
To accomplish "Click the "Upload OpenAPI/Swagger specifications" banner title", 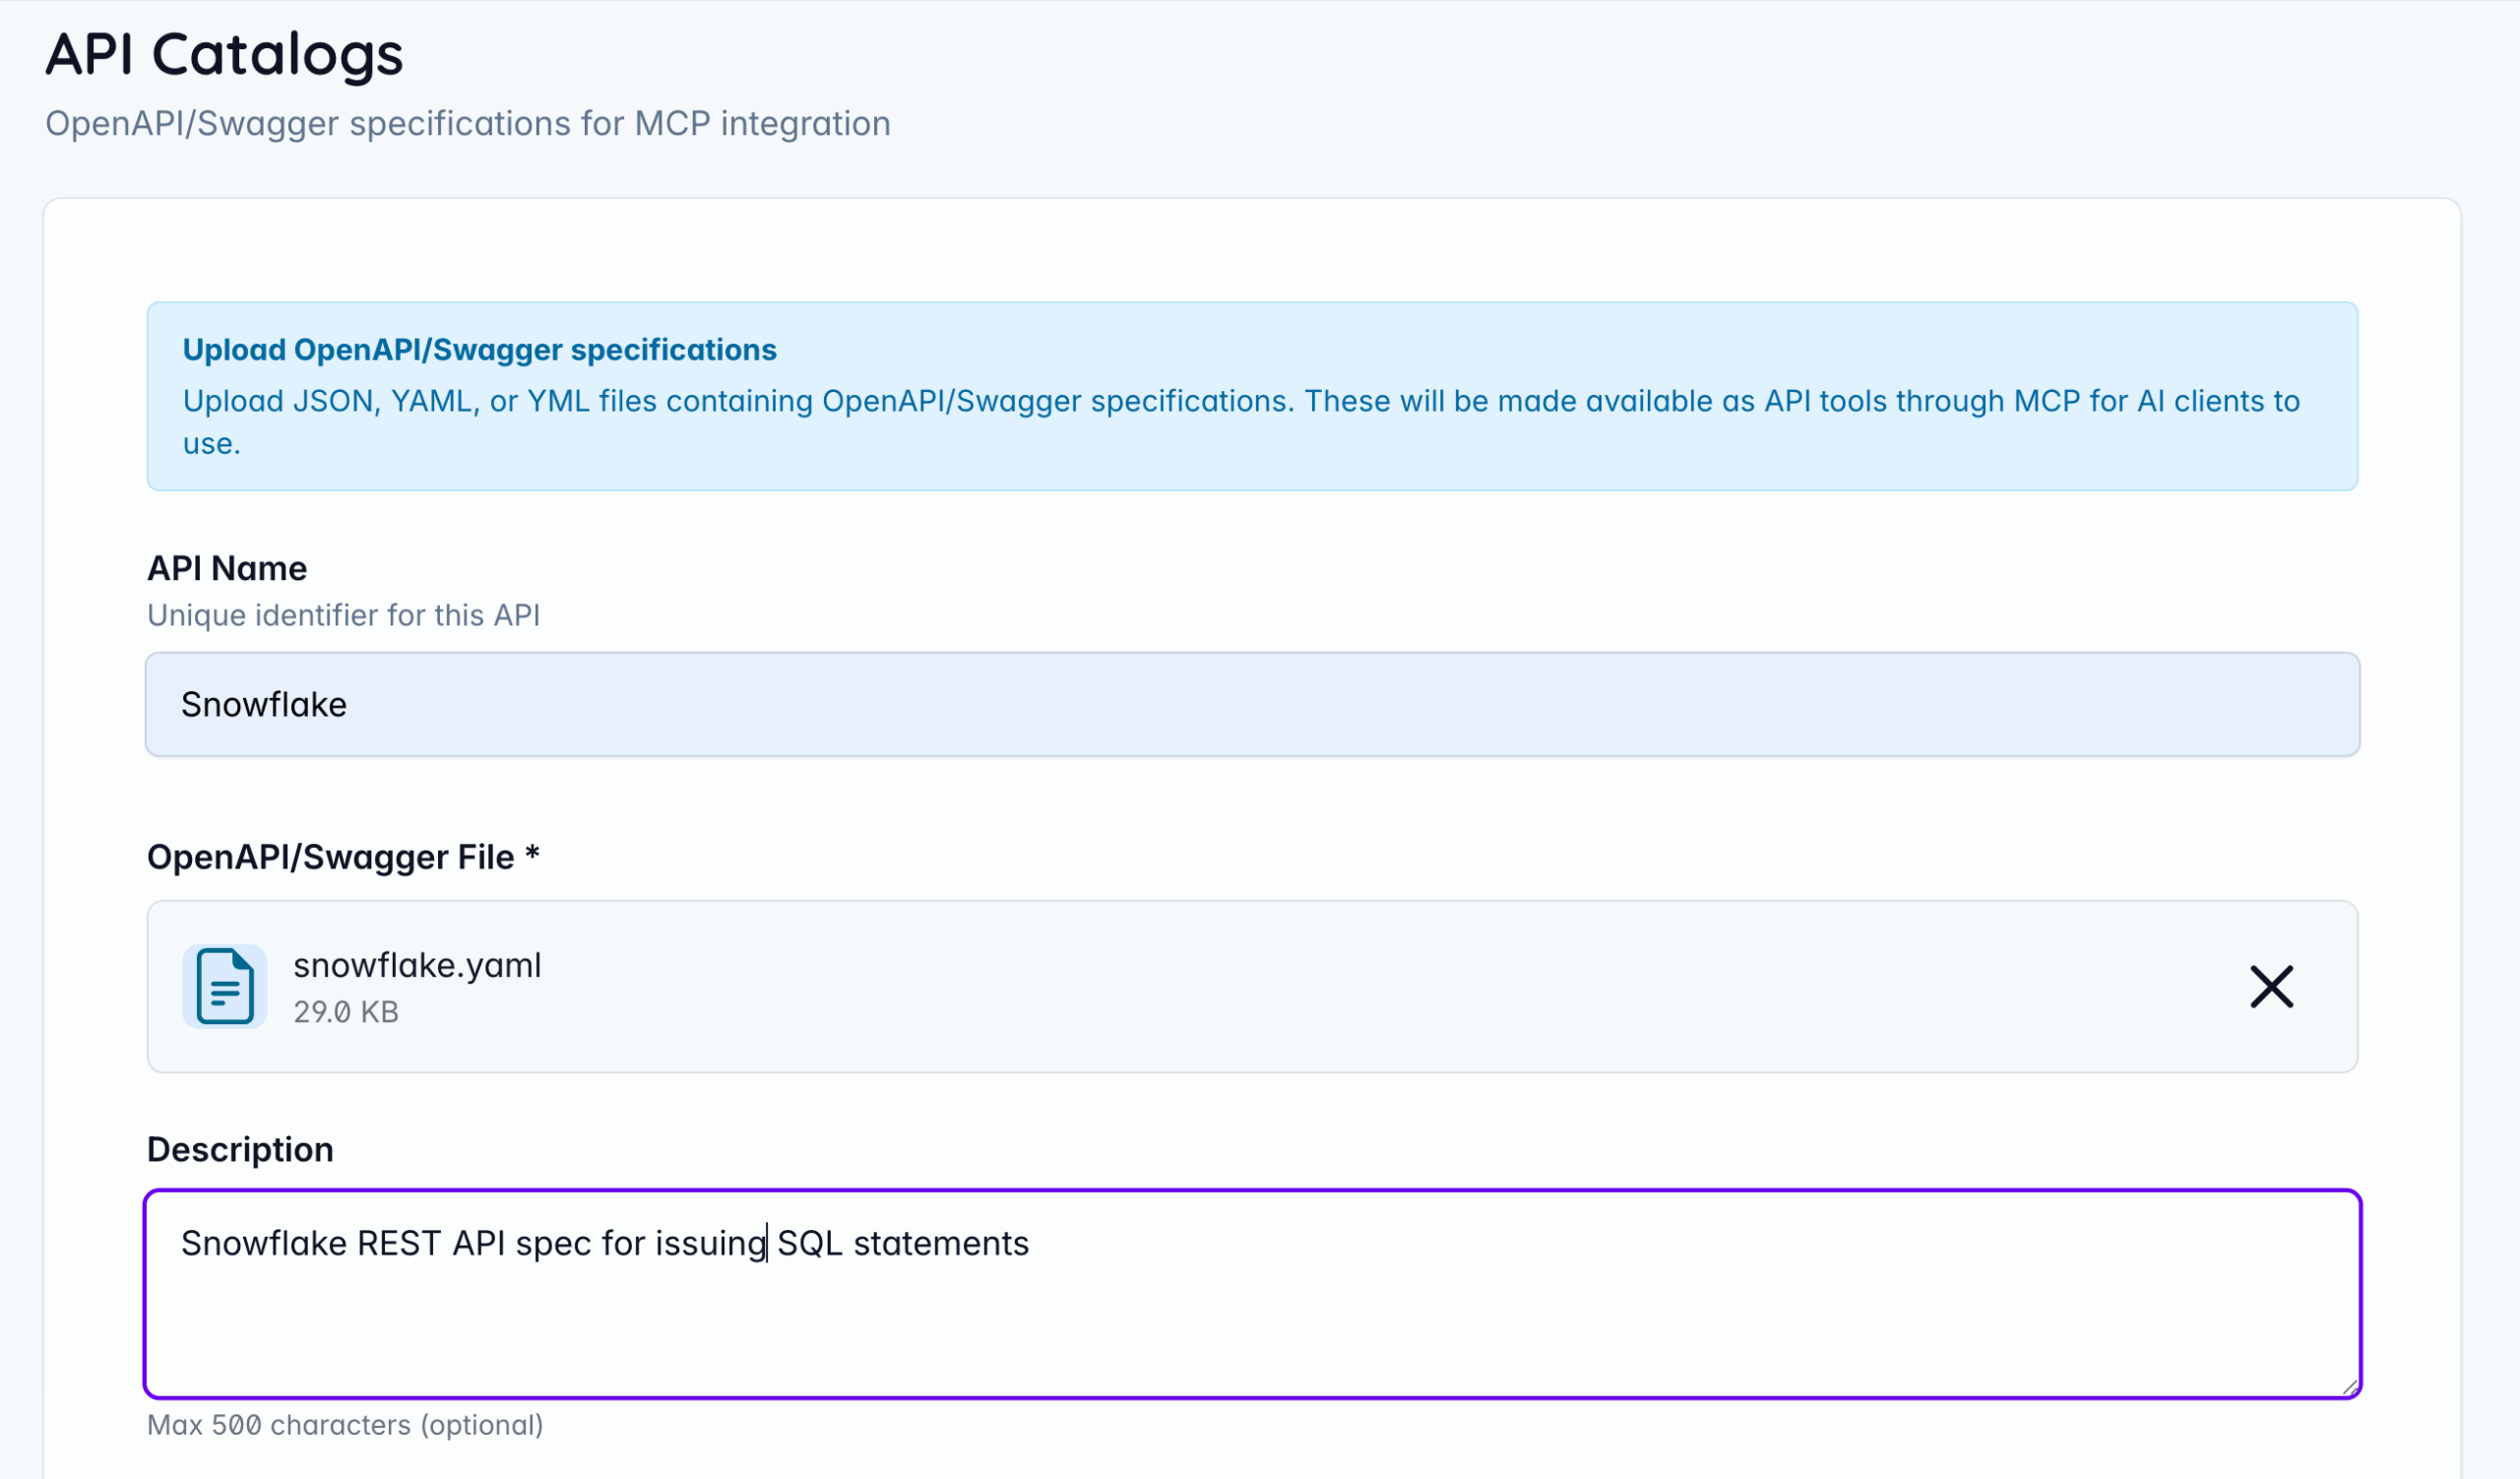I will tap(479, 350).
